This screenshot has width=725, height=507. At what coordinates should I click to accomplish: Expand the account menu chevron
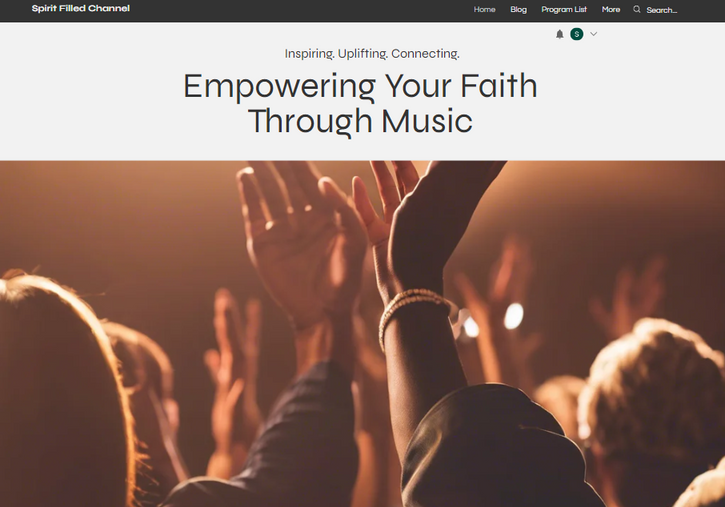point(594,34)
